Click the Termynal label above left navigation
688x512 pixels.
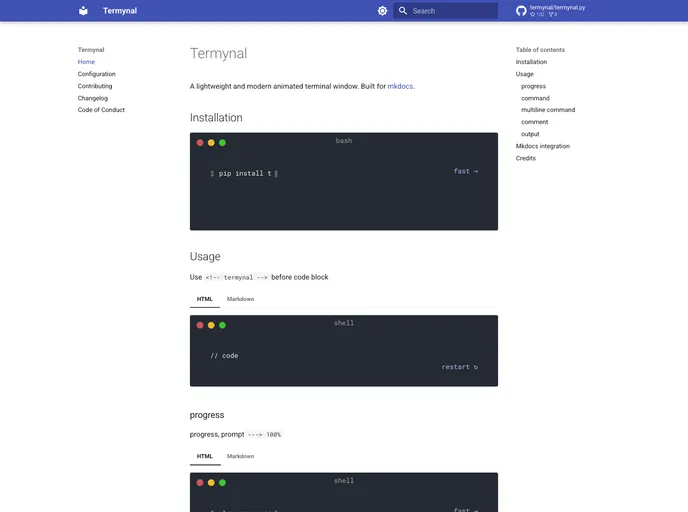(91, 50)
